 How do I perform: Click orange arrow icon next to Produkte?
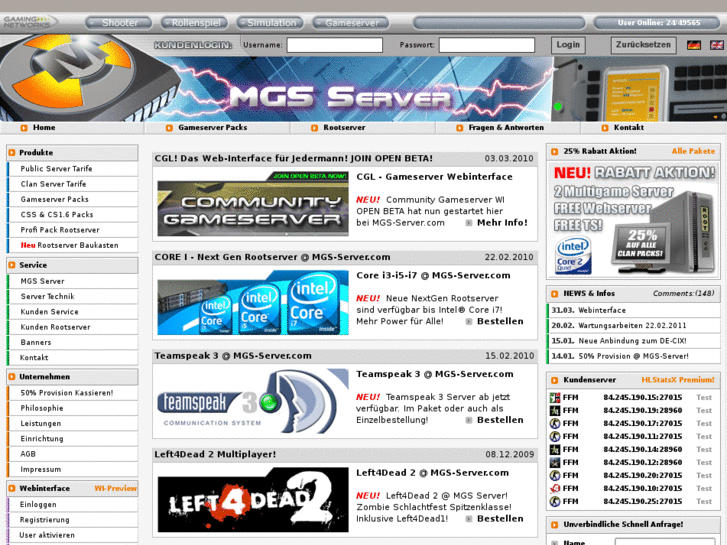click(x=12, y=153)
